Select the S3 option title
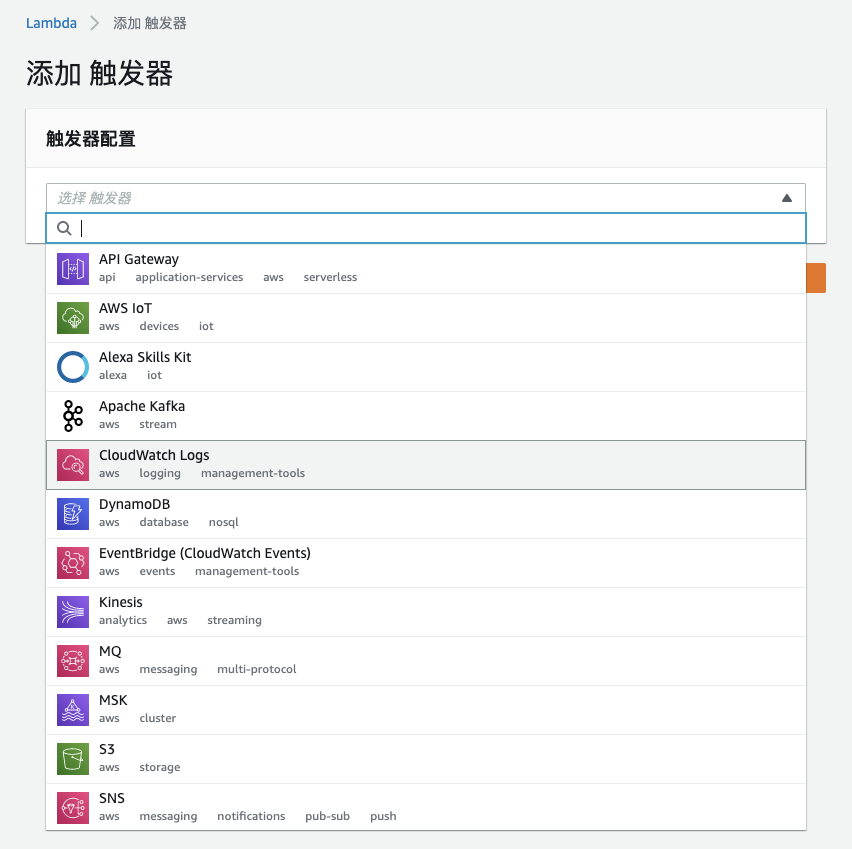 pos(106,749)
